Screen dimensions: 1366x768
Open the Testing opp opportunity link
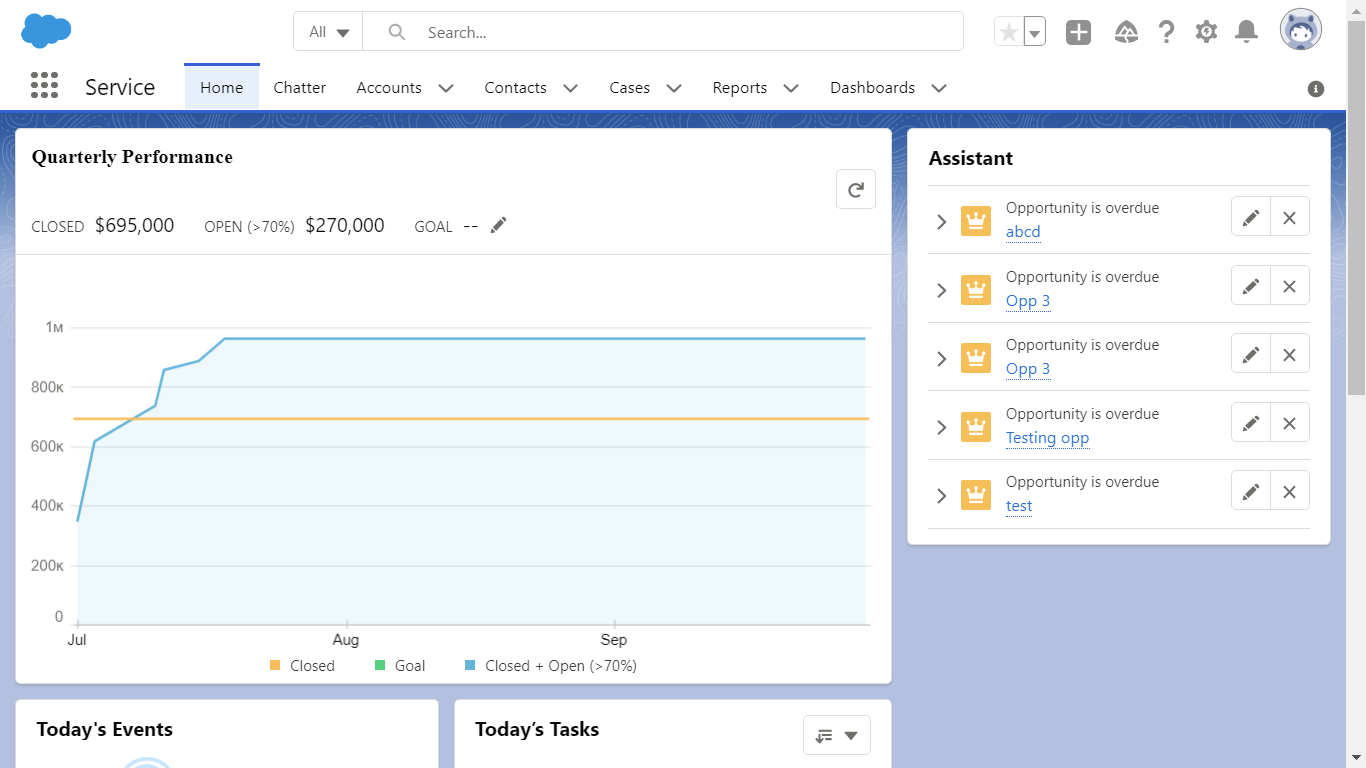pos(1047,438)
